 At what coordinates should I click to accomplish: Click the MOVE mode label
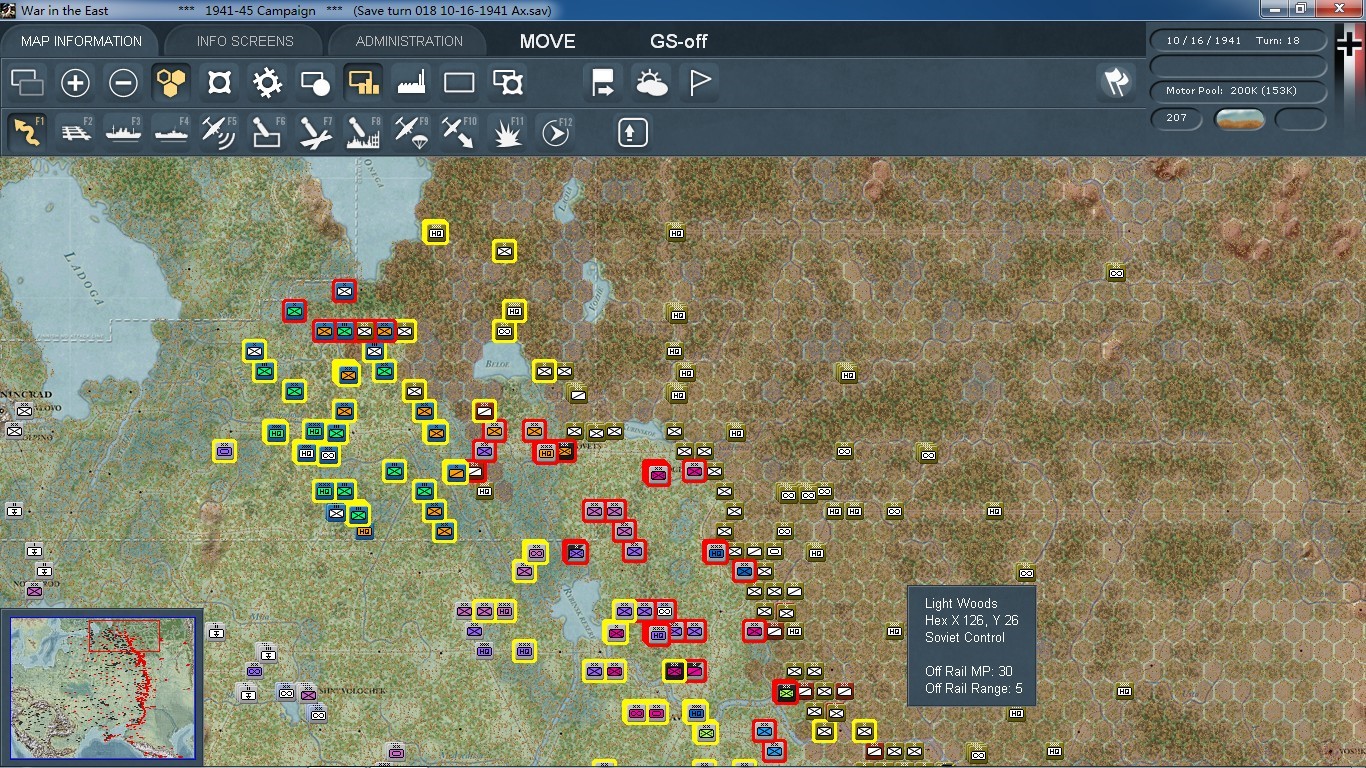coord(547,41)
